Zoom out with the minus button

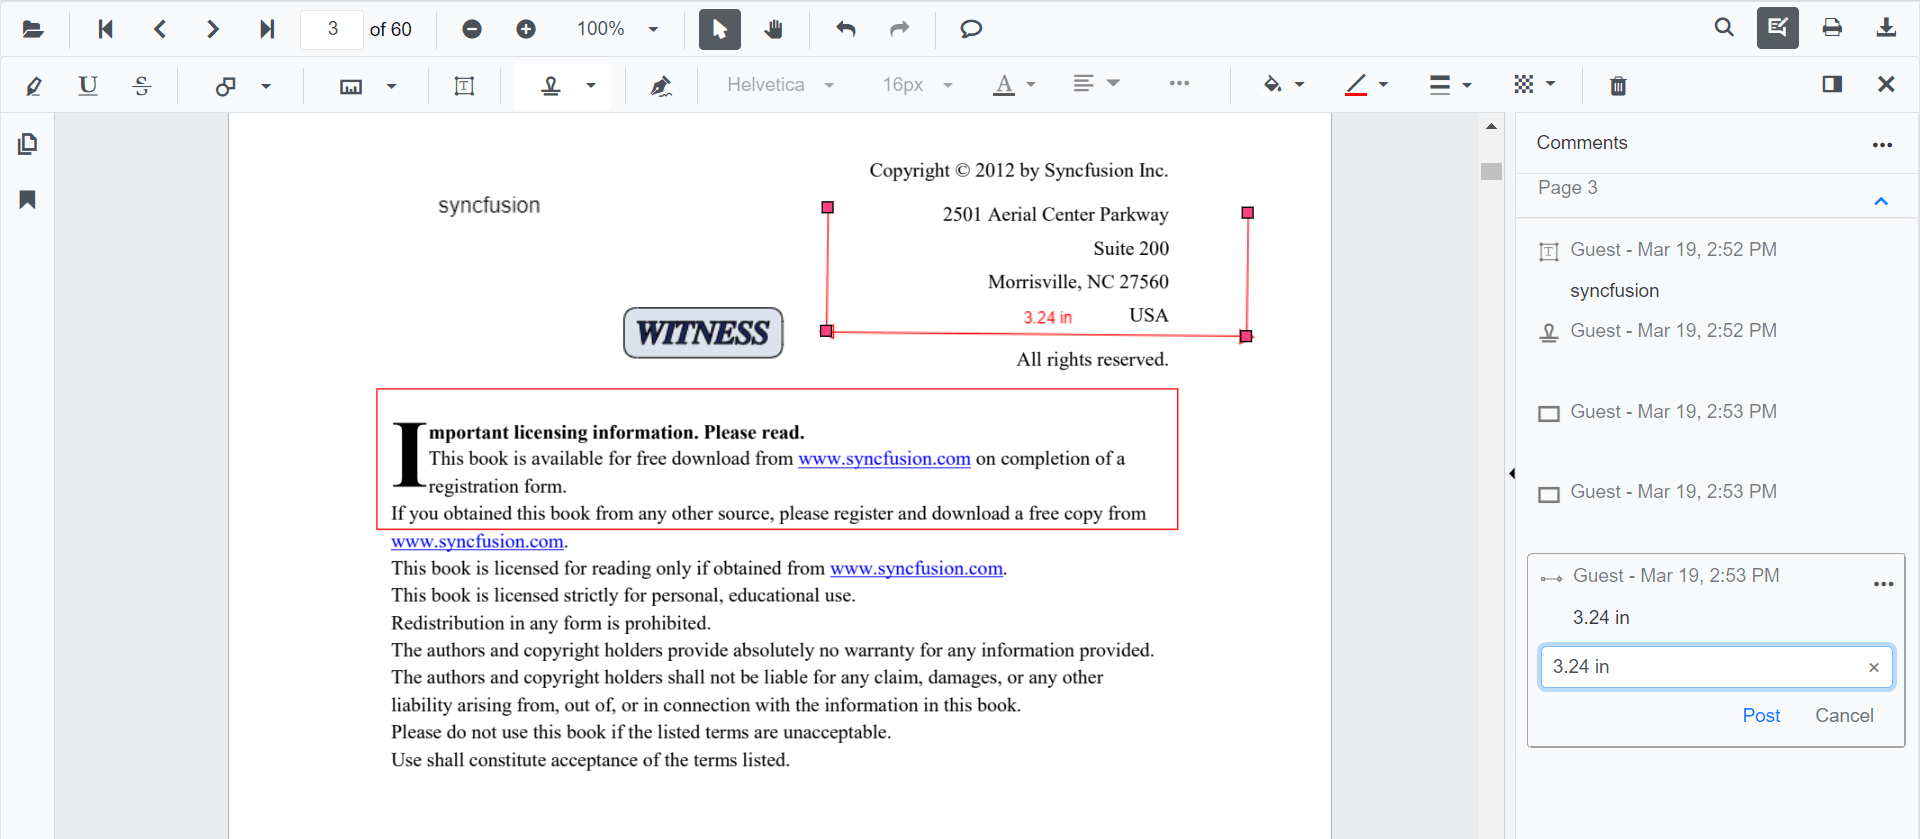(472, 29)
